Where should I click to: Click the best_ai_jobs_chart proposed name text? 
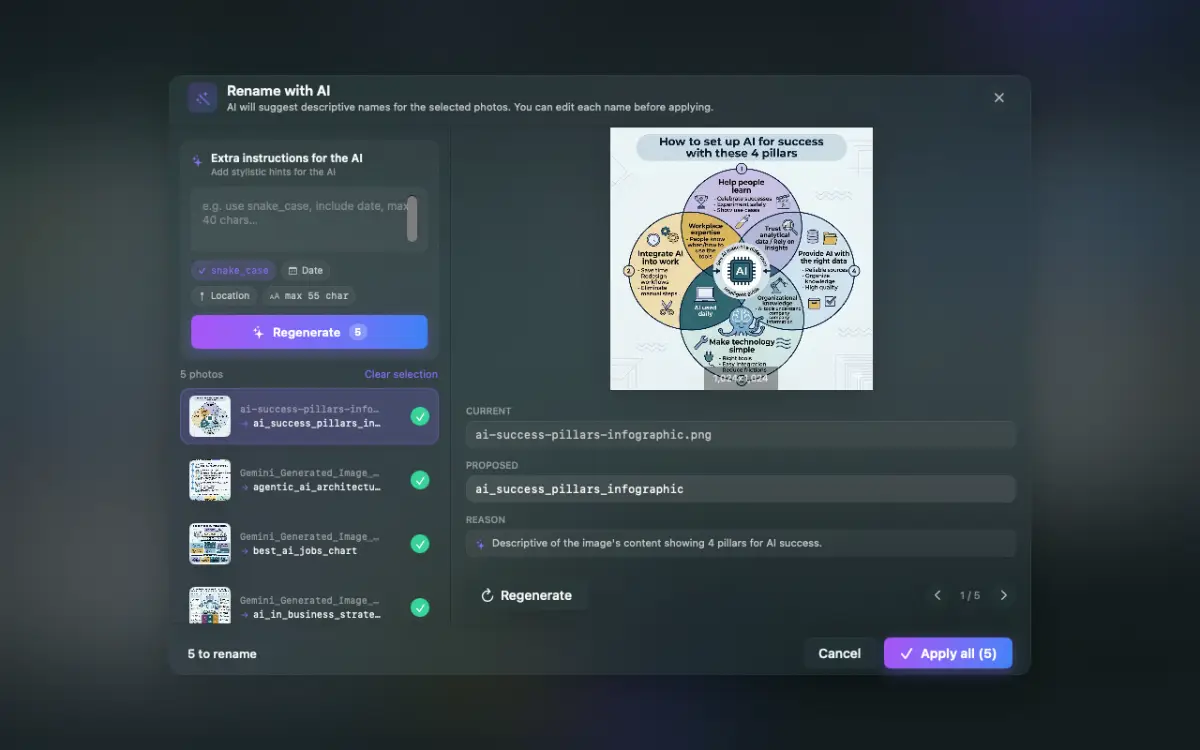(x=305, y=551)
